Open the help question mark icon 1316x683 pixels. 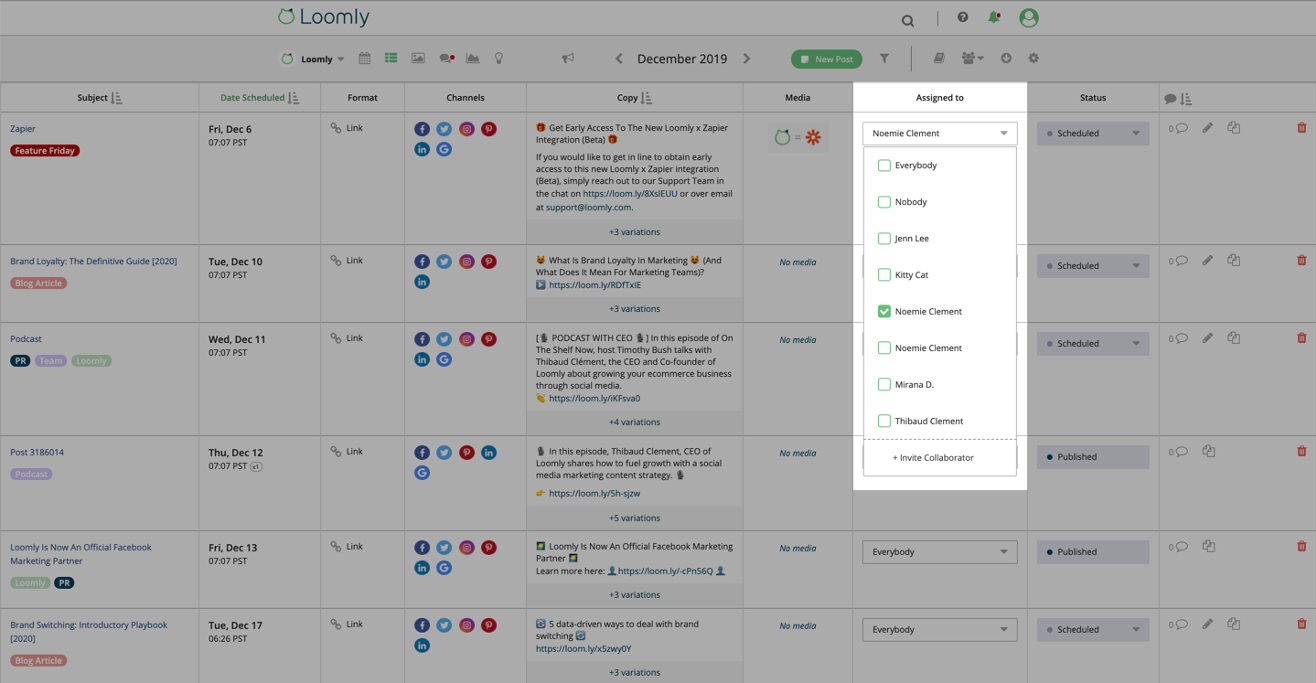tap(963, 17)
